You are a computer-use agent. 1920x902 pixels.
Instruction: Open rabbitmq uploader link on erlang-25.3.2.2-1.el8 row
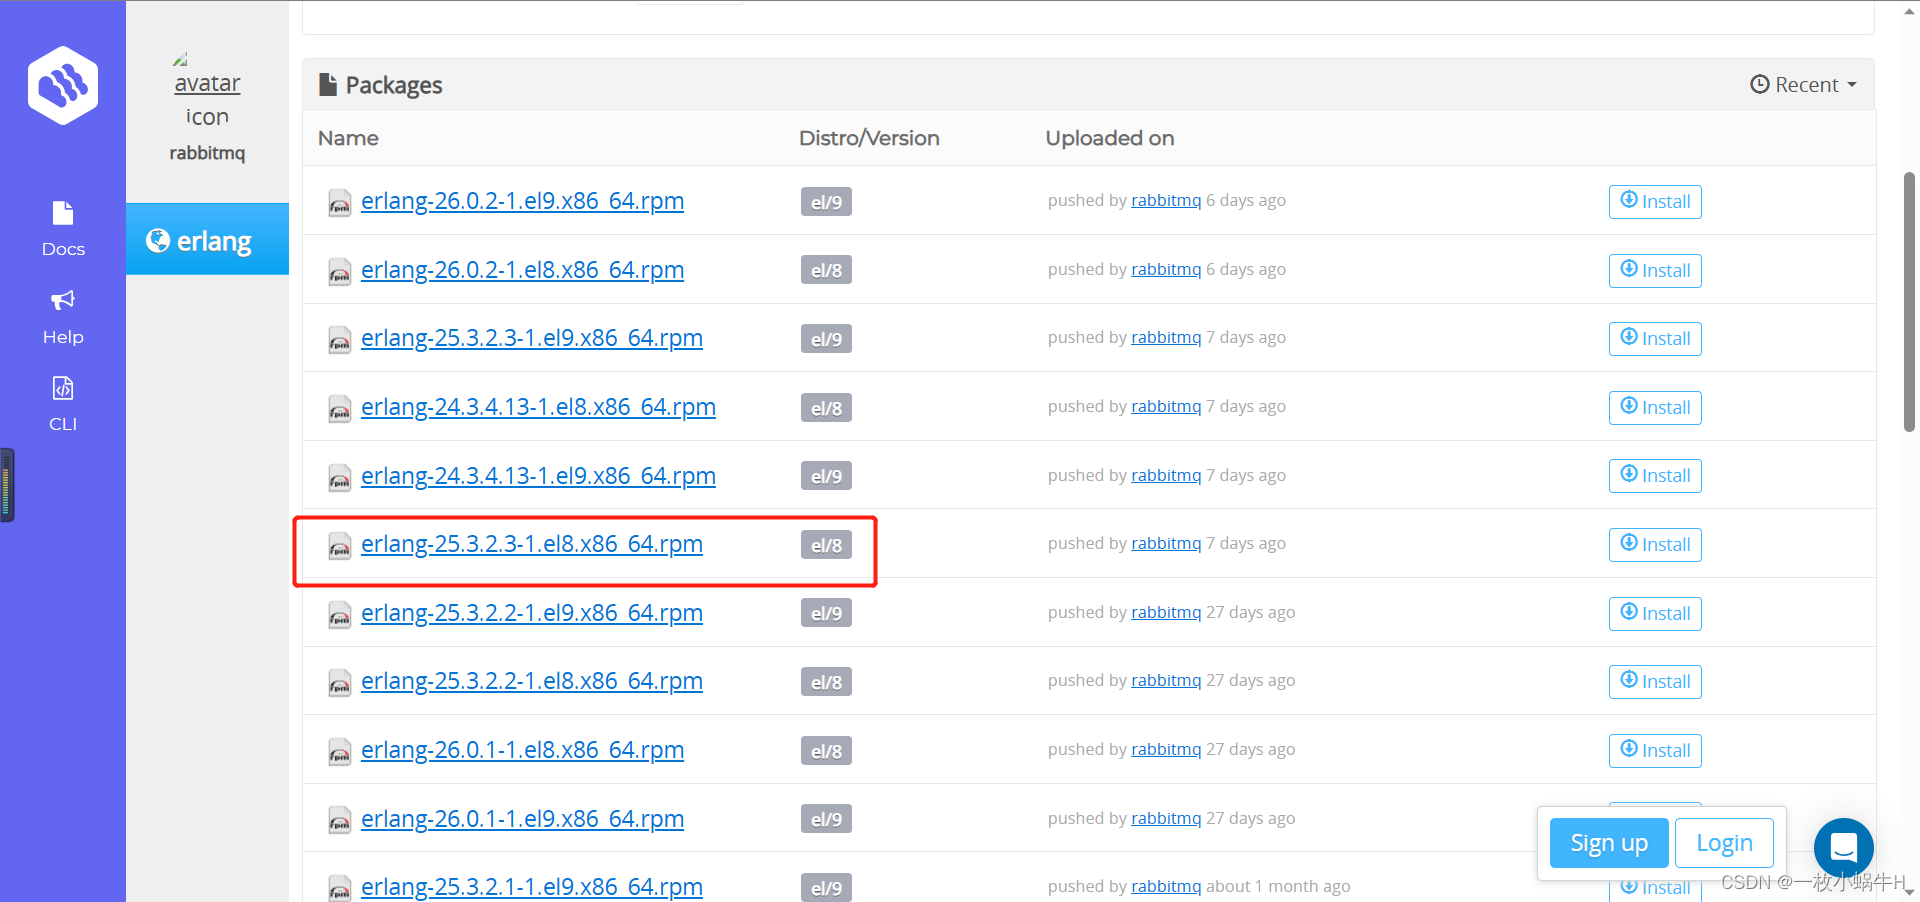click(1166, 681)
